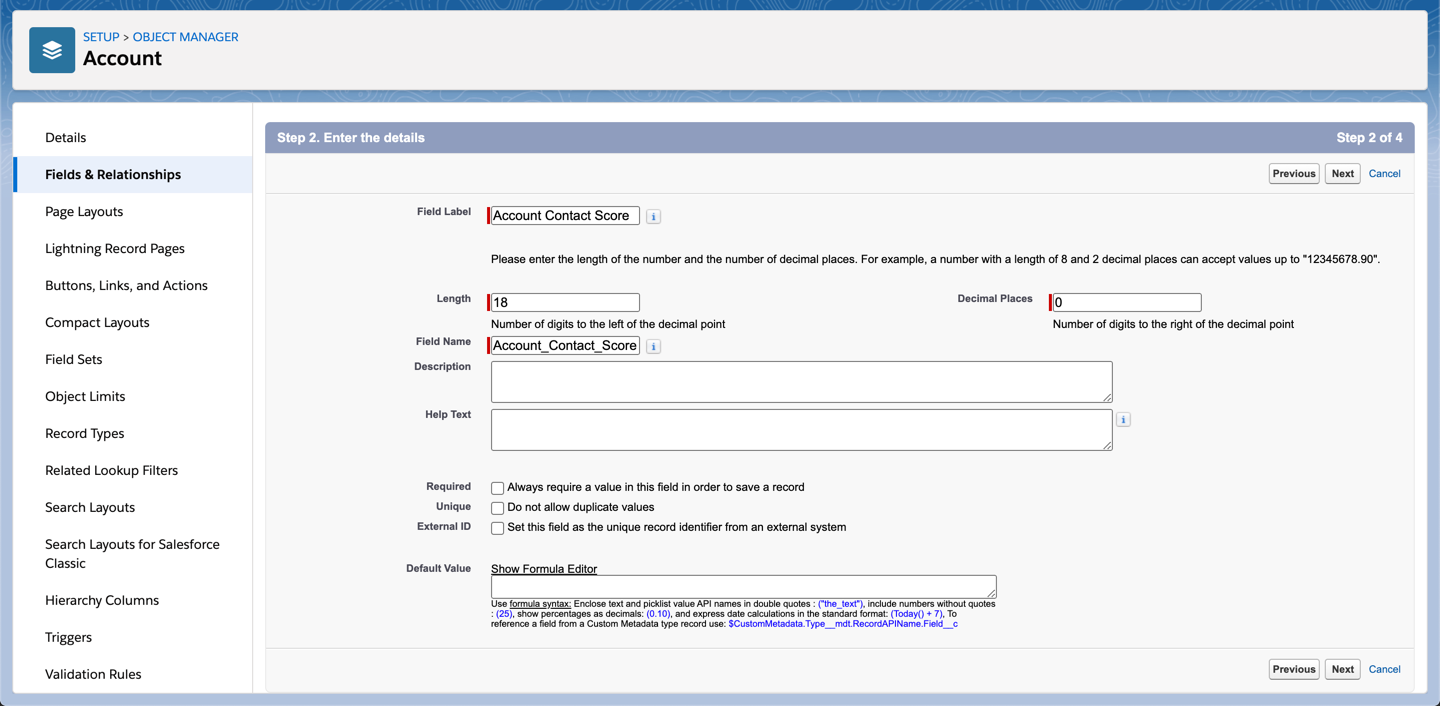Click info icon beside Field Name input

pos(653,346)
